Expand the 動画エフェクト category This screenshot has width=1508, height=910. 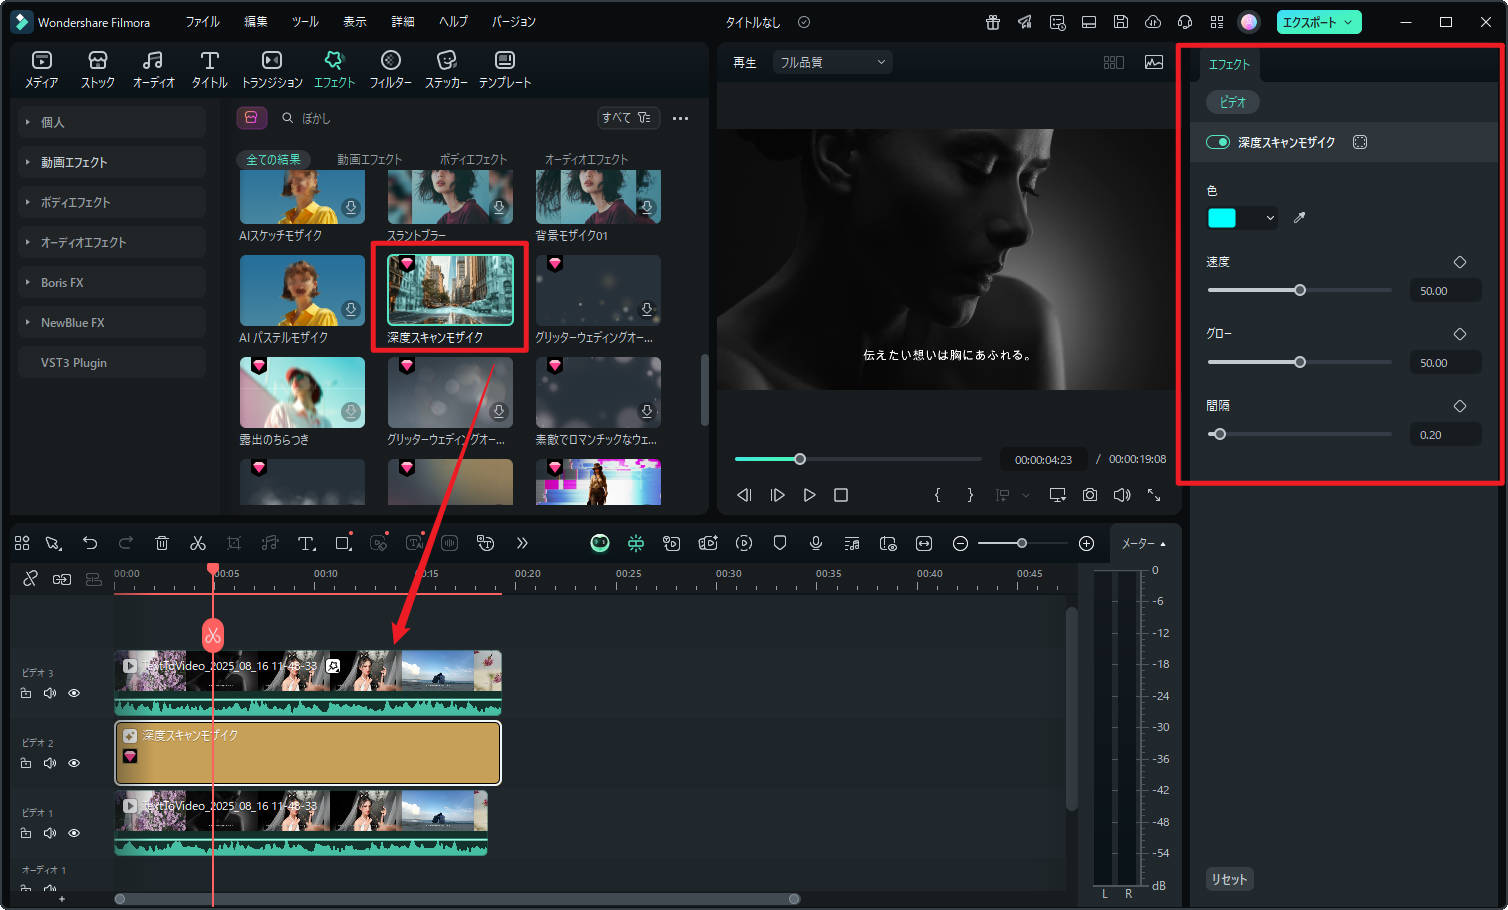coord(112,162)
